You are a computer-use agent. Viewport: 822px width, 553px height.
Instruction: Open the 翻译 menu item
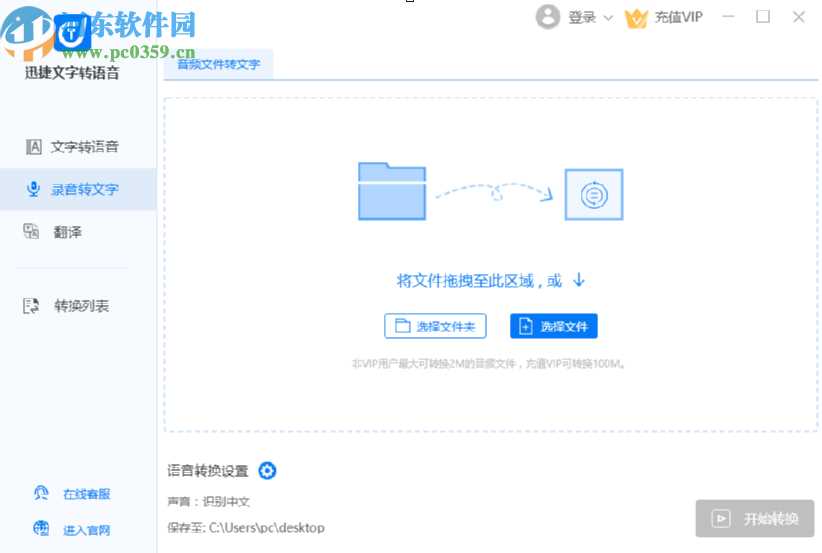(x=68, y=232)
